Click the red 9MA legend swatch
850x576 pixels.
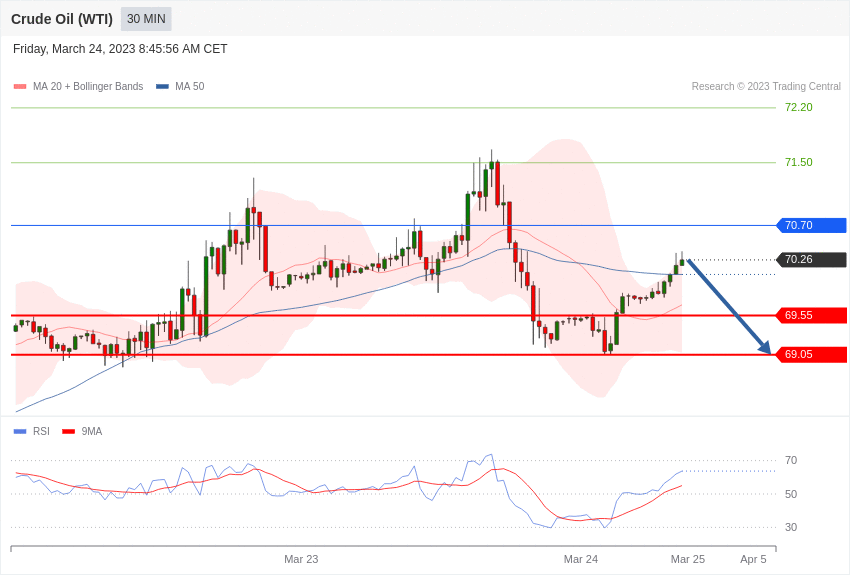pos(69,431)
